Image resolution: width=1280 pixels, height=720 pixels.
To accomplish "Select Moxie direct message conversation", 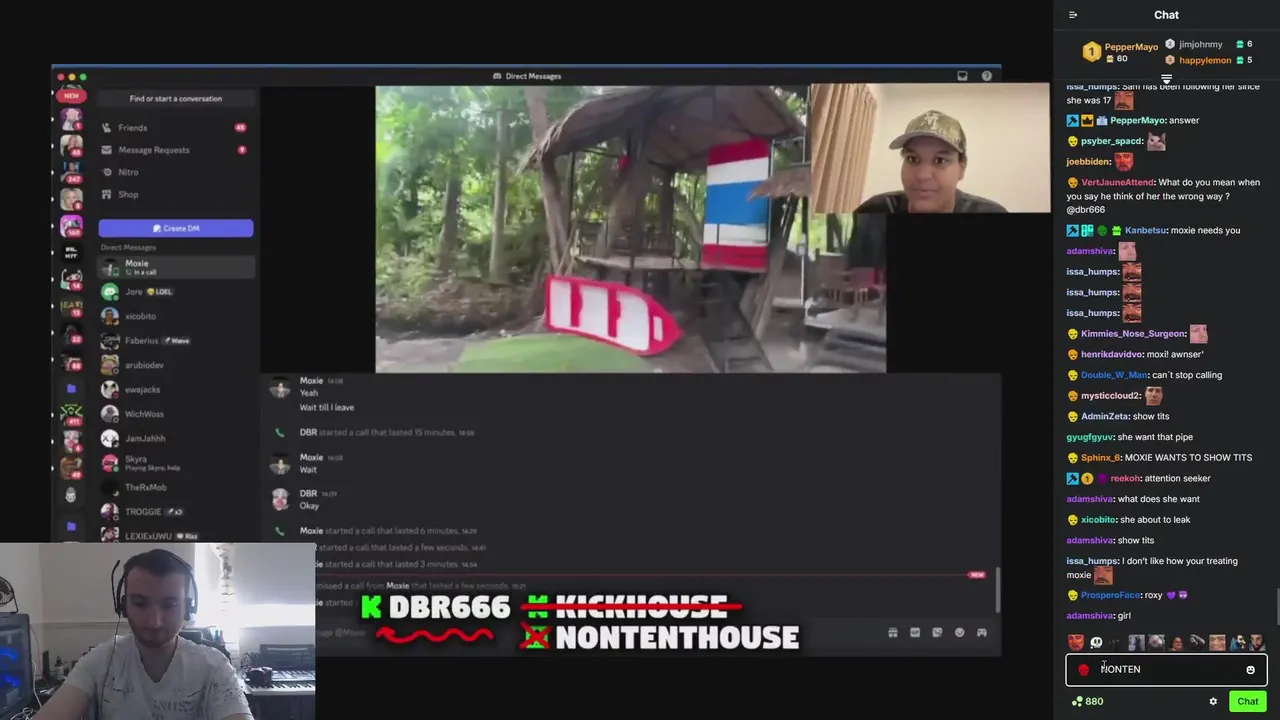I will pos(176,267).
